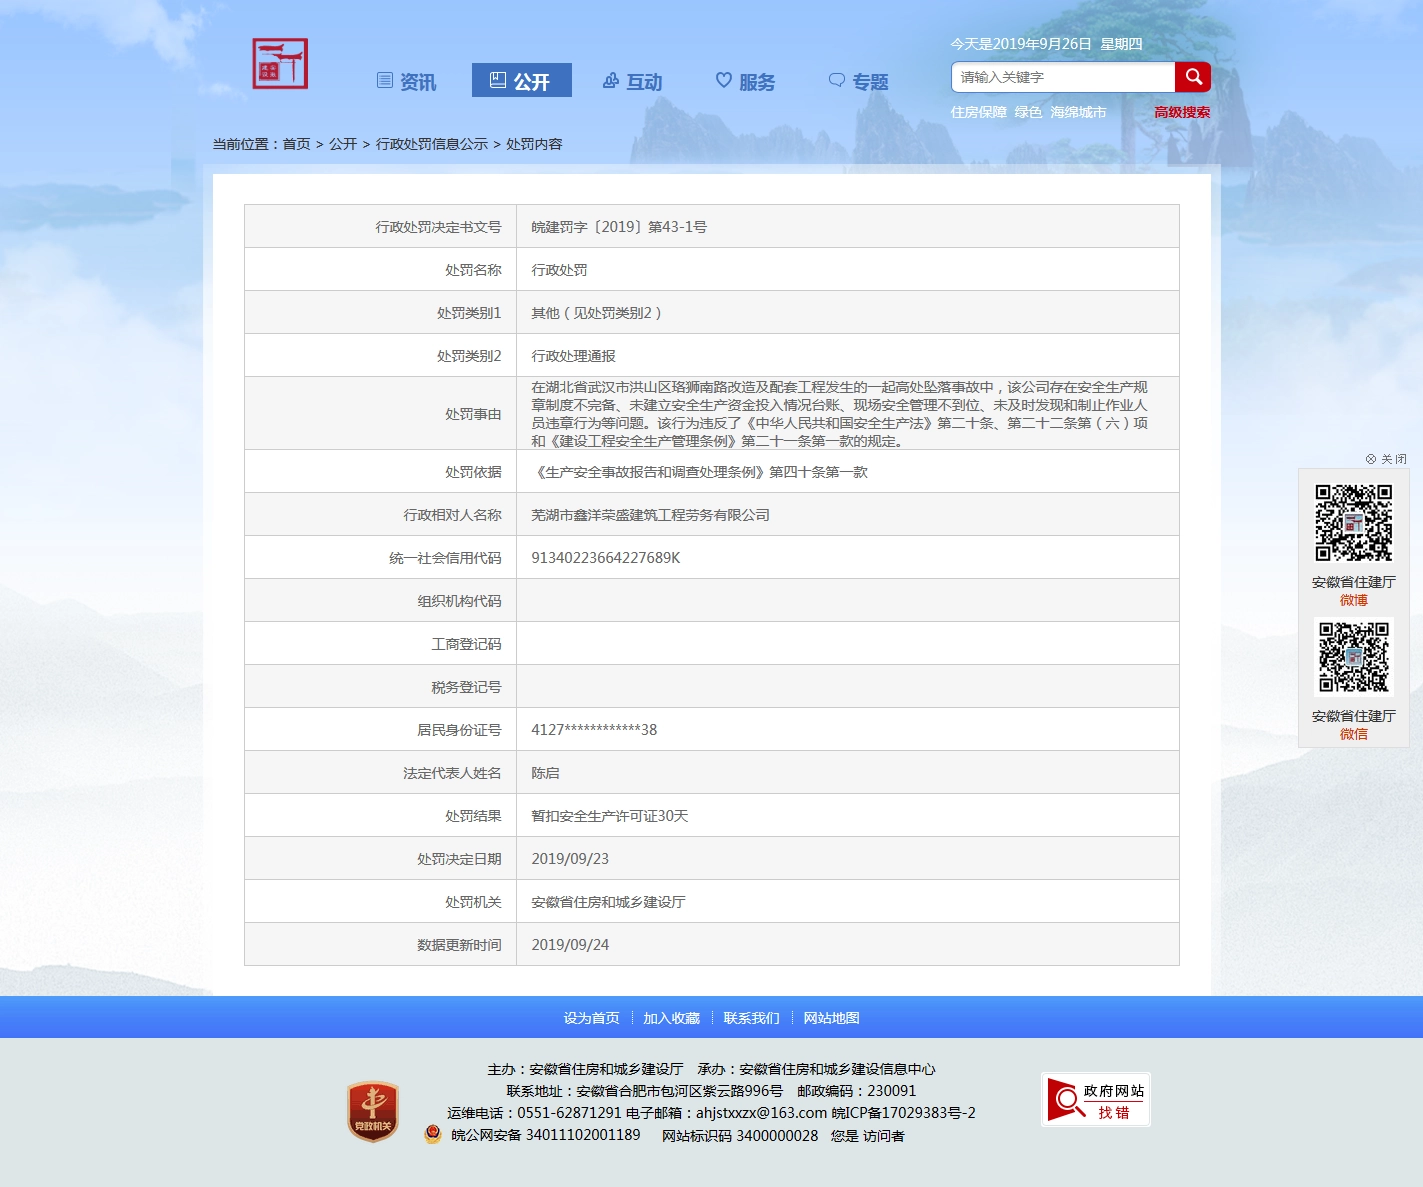The image size is (1423, 1187).
Task: Click the police shield icon beside 皖公网安备
Action: tap(432, 1135)
